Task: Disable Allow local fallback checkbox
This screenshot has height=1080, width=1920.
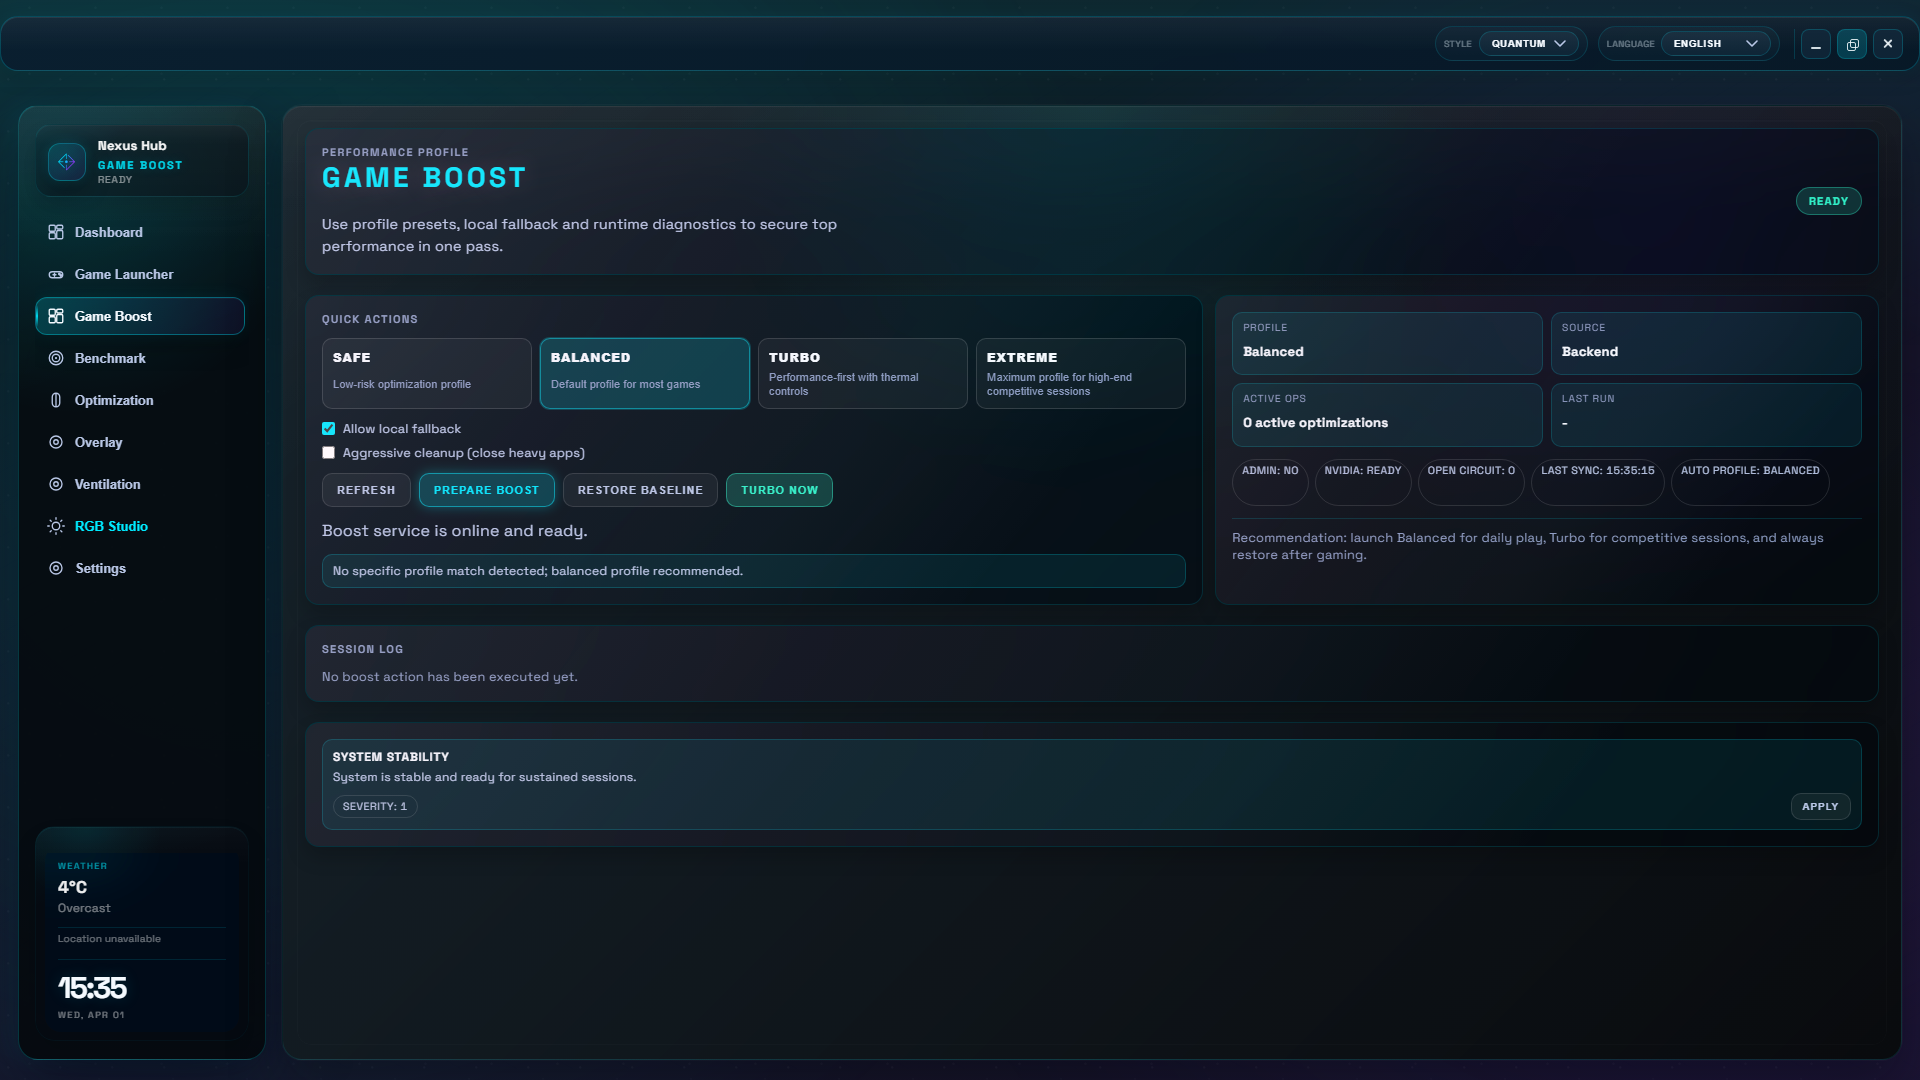Action: point(328,429)
